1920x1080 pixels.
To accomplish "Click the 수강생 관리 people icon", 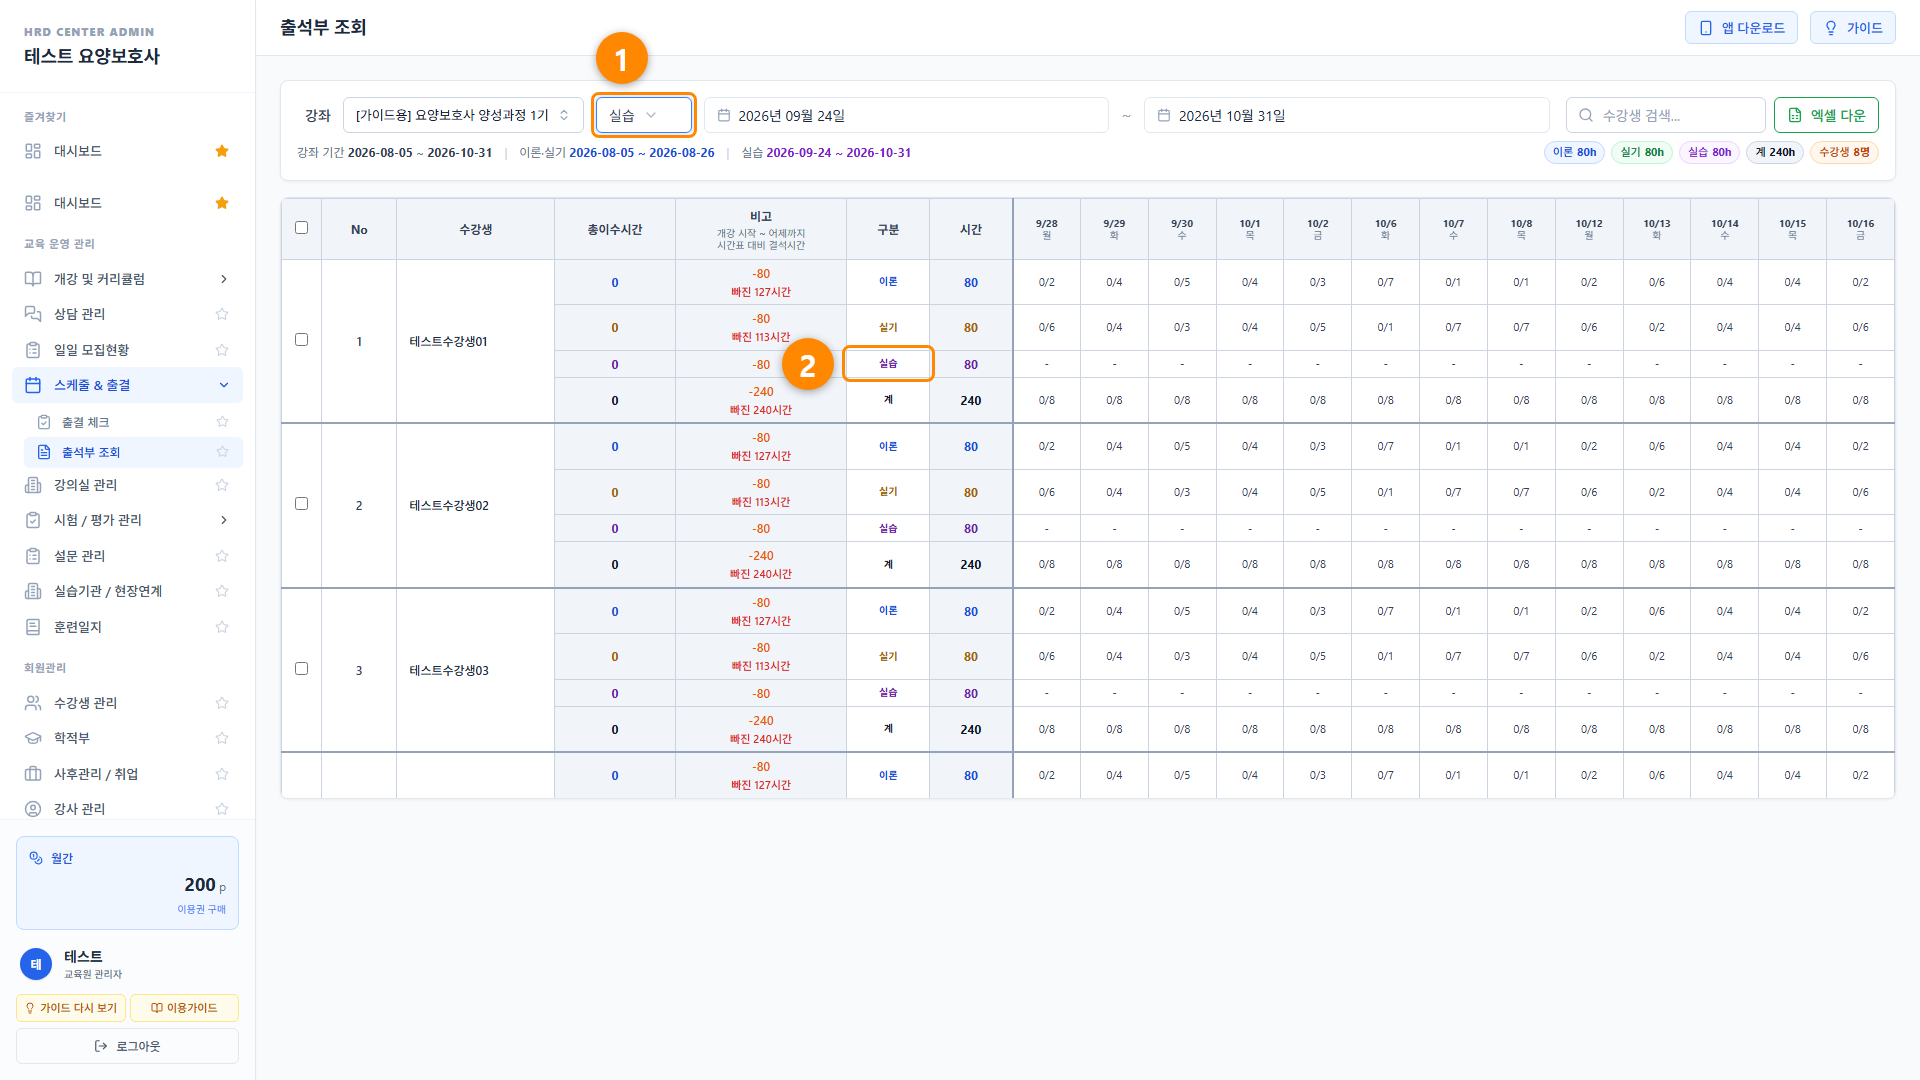I will pos(33,703).
